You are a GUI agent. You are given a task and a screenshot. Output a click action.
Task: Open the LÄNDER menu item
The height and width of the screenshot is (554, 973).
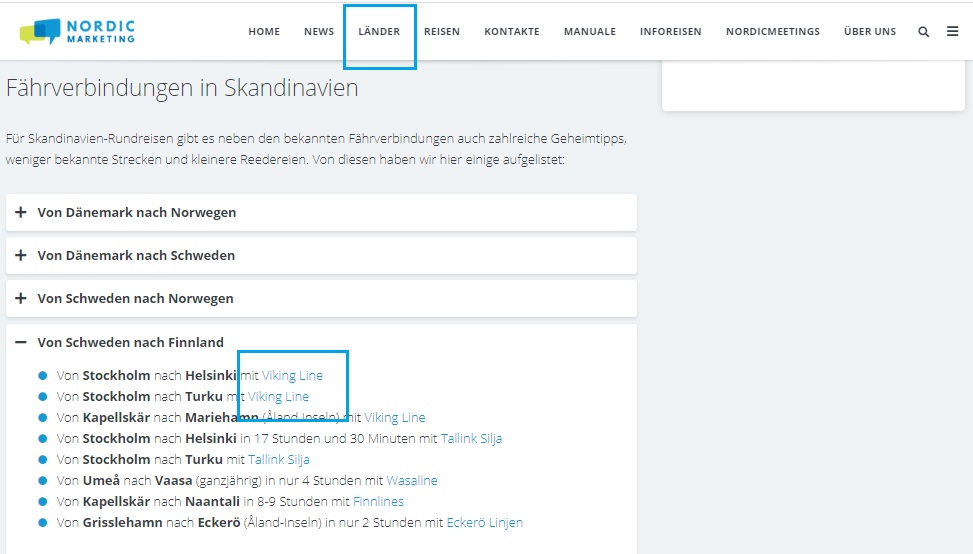coord(379,32)
